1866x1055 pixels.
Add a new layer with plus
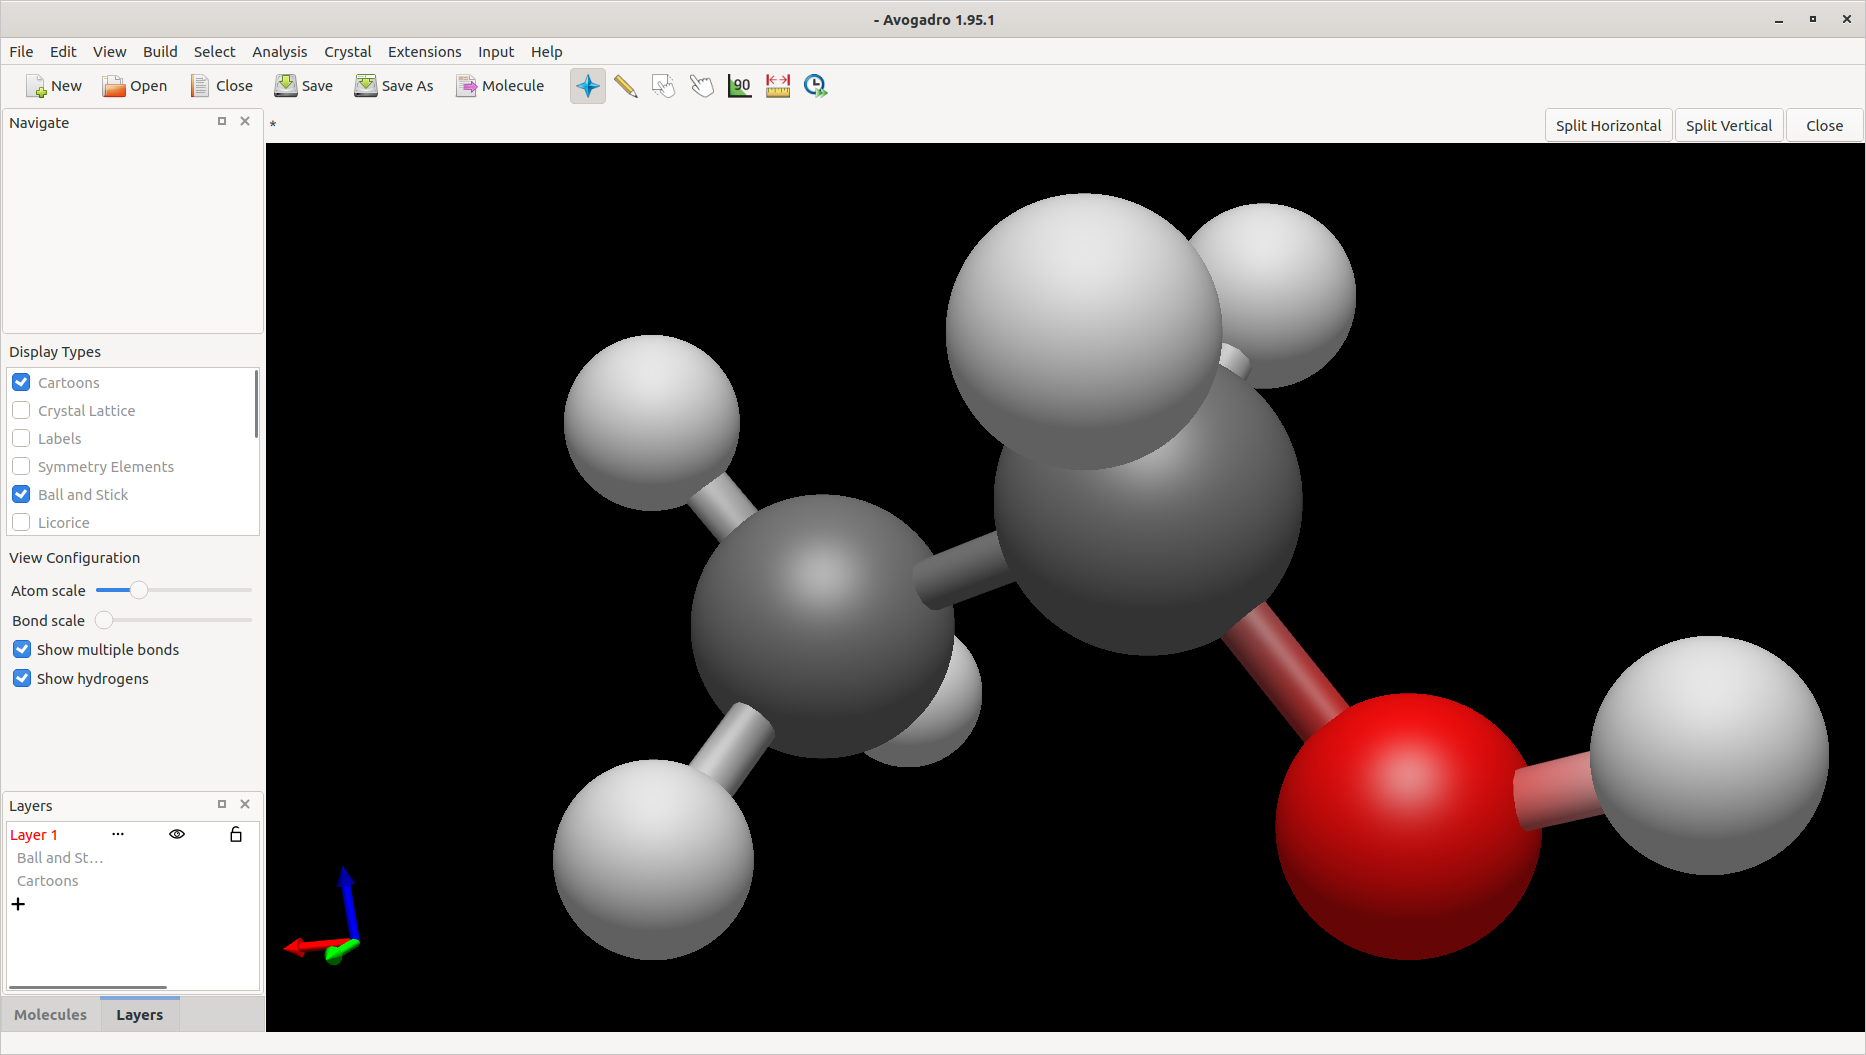18,904
